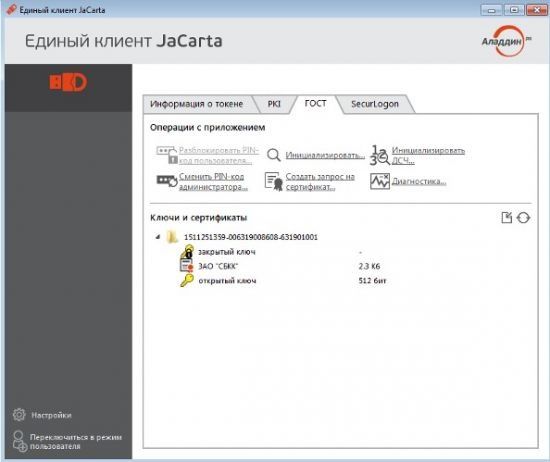The image size is (550, 462).
Task: Select the container folder icon
Action: coord(172,237)
